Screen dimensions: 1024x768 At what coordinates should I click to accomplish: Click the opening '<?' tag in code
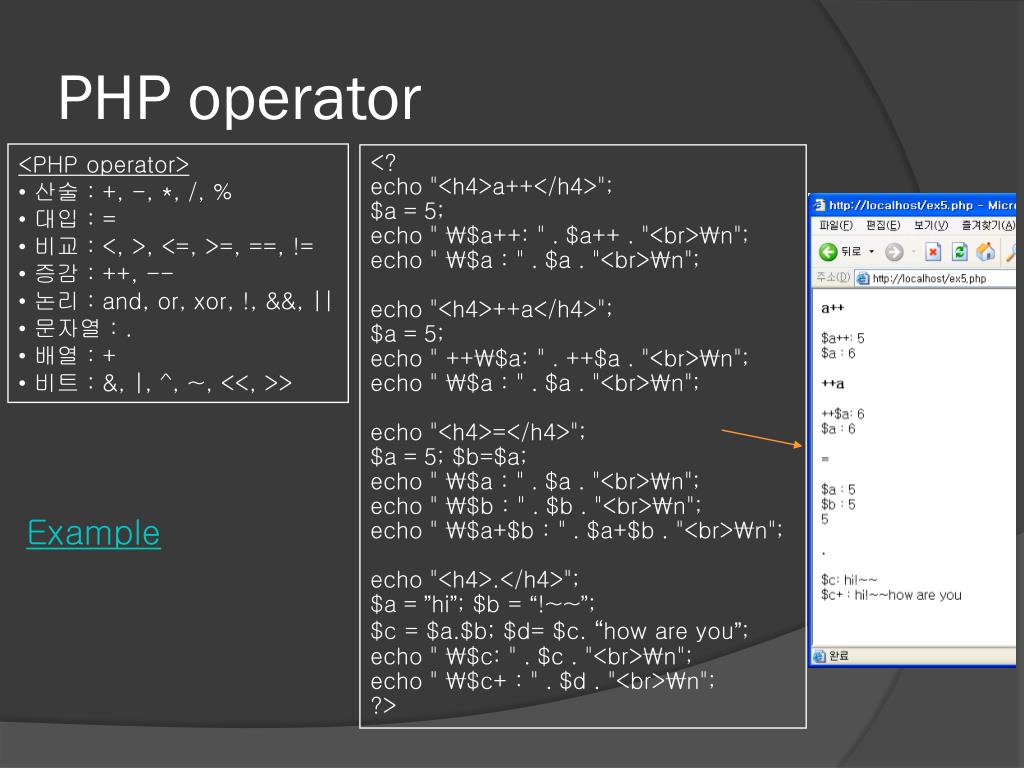point(383,162)
